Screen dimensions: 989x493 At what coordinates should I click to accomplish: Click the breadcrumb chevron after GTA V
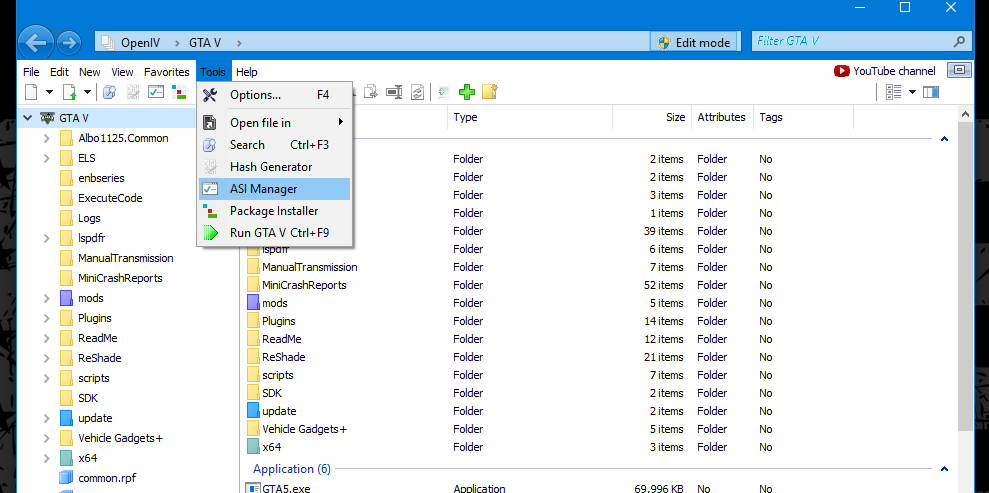pyautogui.click(x=239, y=43)
